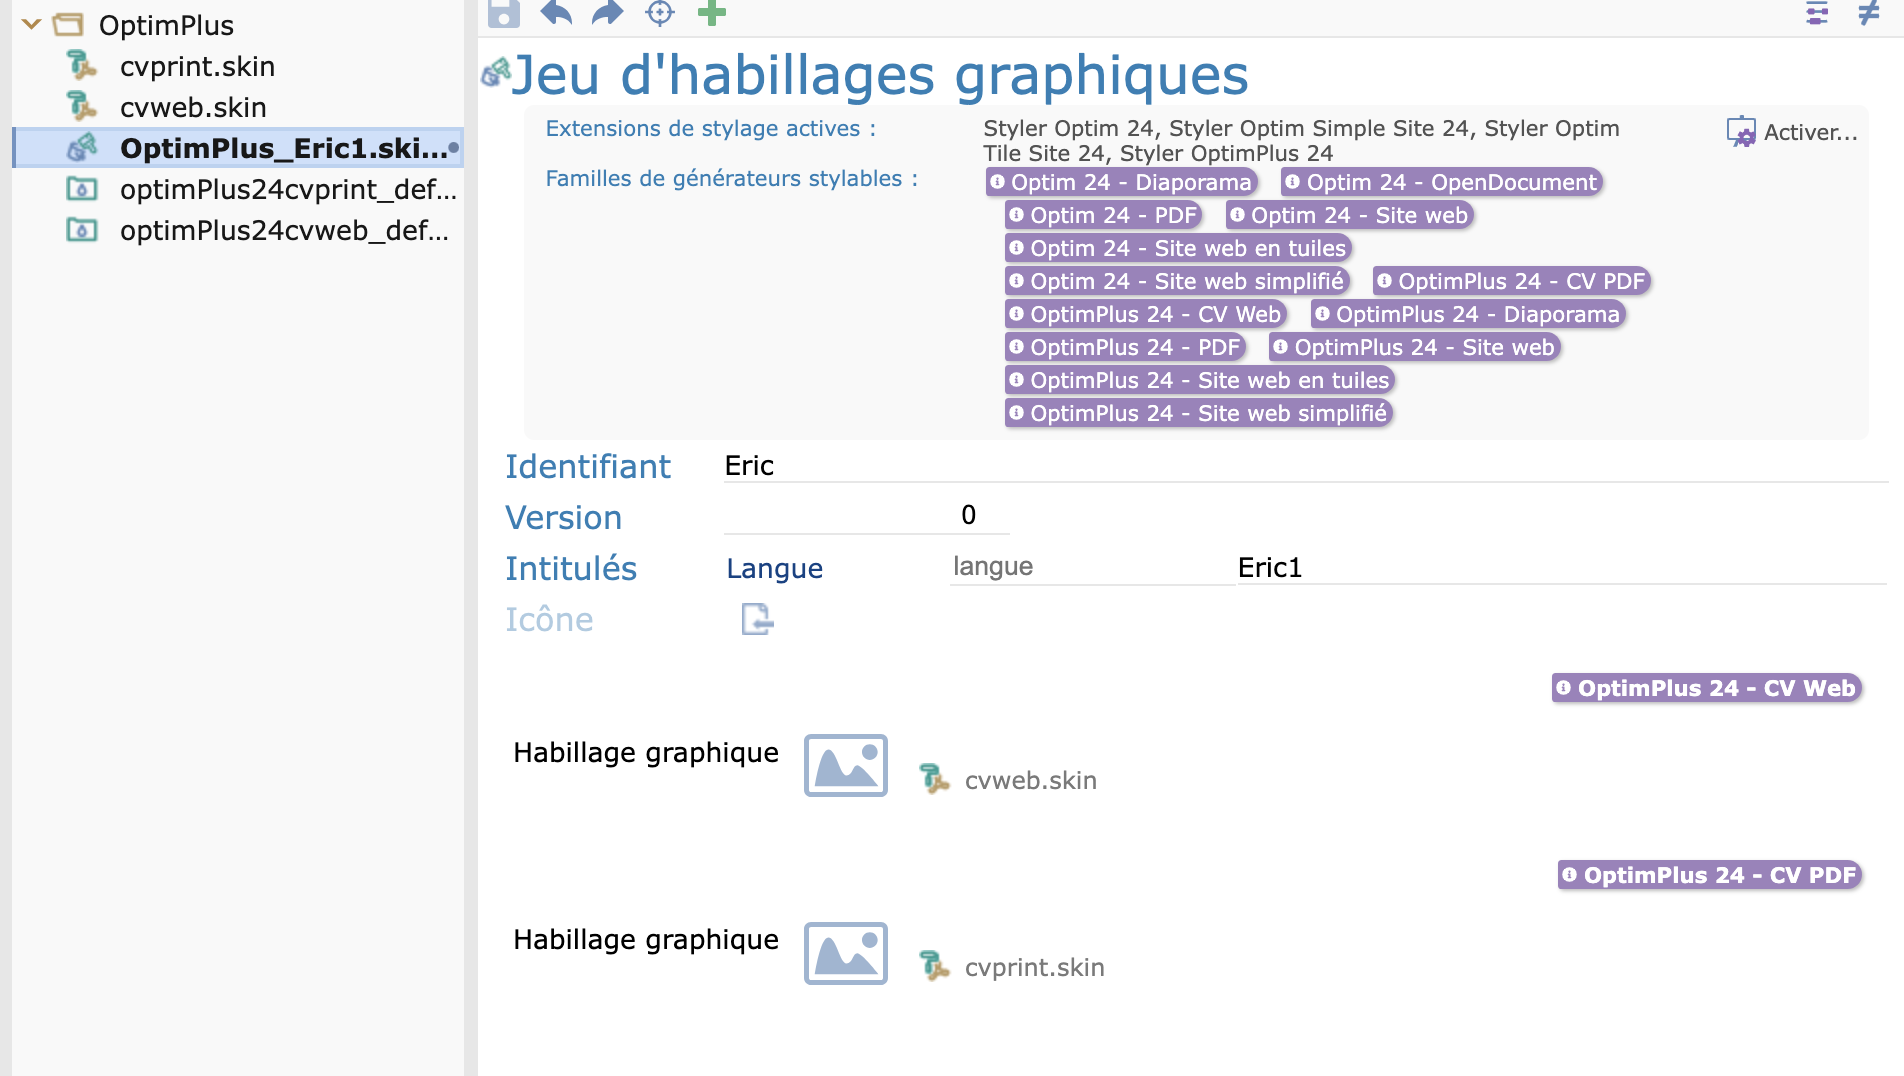1904x1076 pixels.
Task: Click the Intitulés label
Action: point(571,568)
